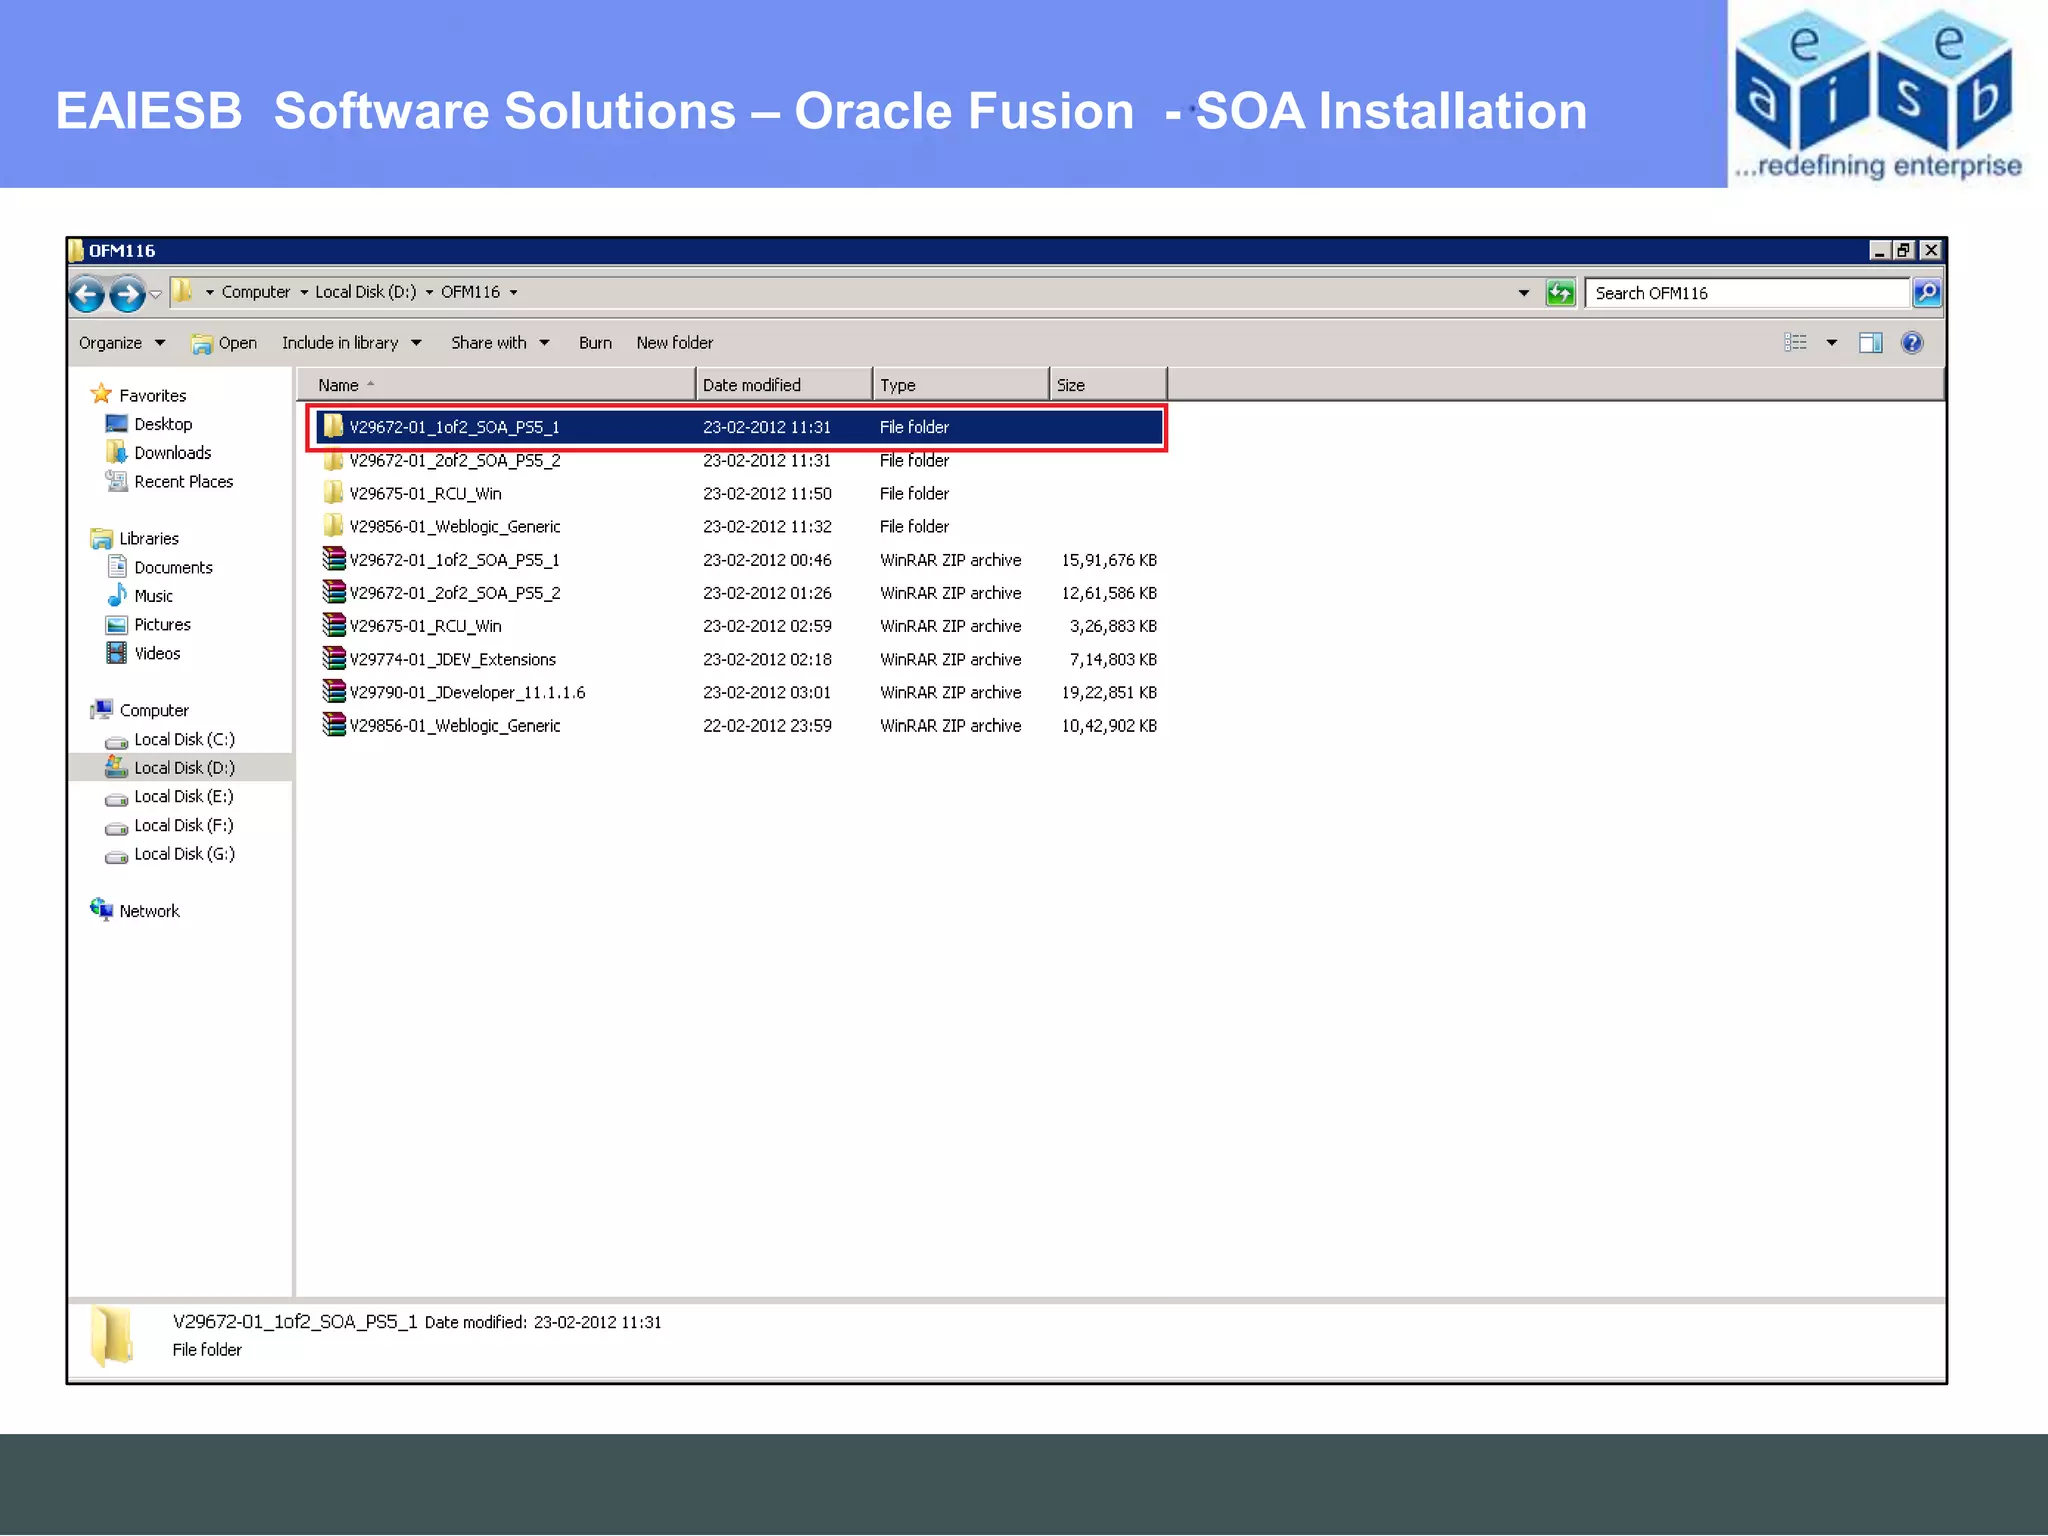Click date 22-02-2012 23:59 cell
This screenshot has width=2048, height=1536.
pyautogui.click(x=766, y=726)
